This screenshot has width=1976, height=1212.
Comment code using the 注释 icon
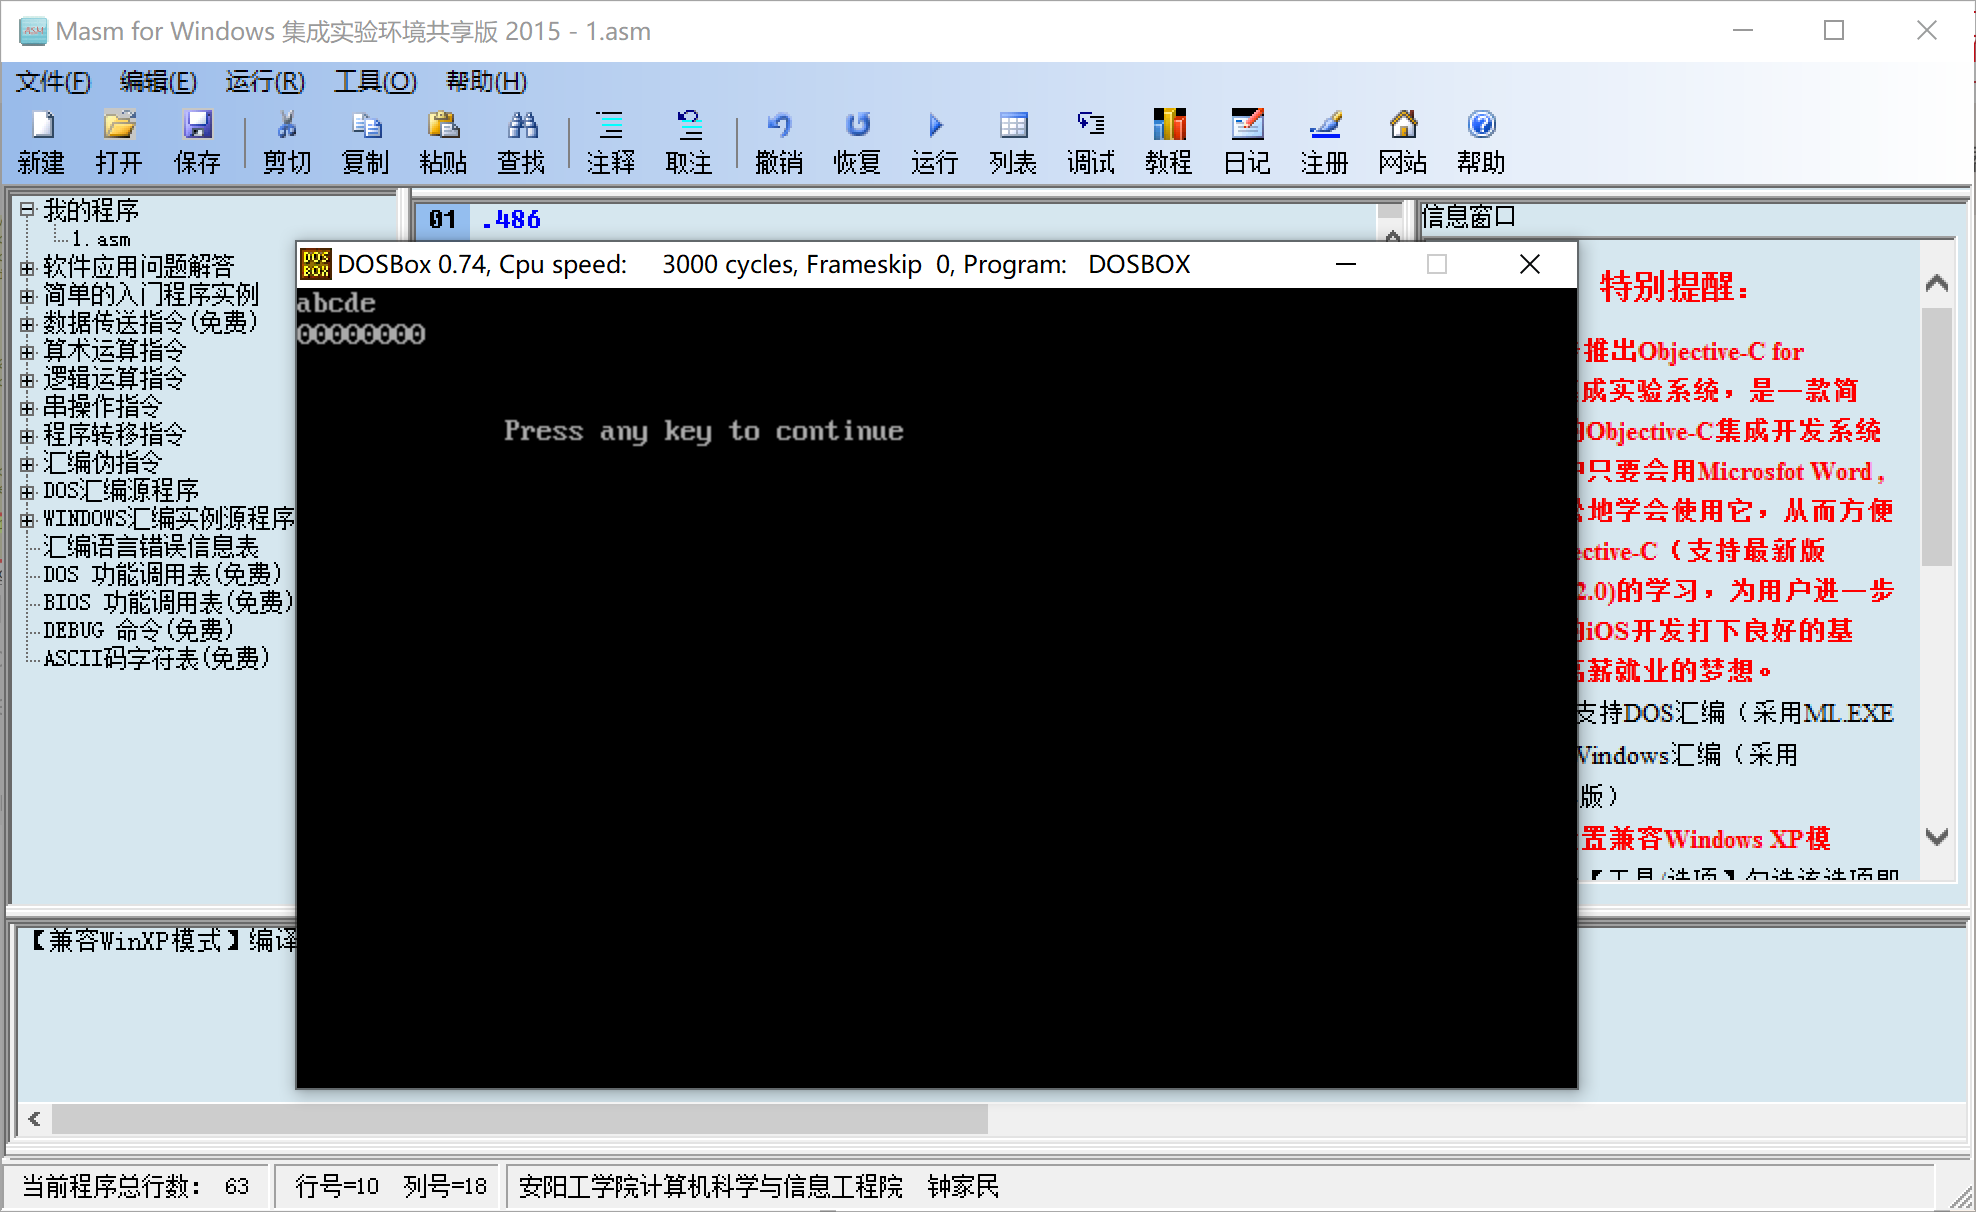pos(610,140)
